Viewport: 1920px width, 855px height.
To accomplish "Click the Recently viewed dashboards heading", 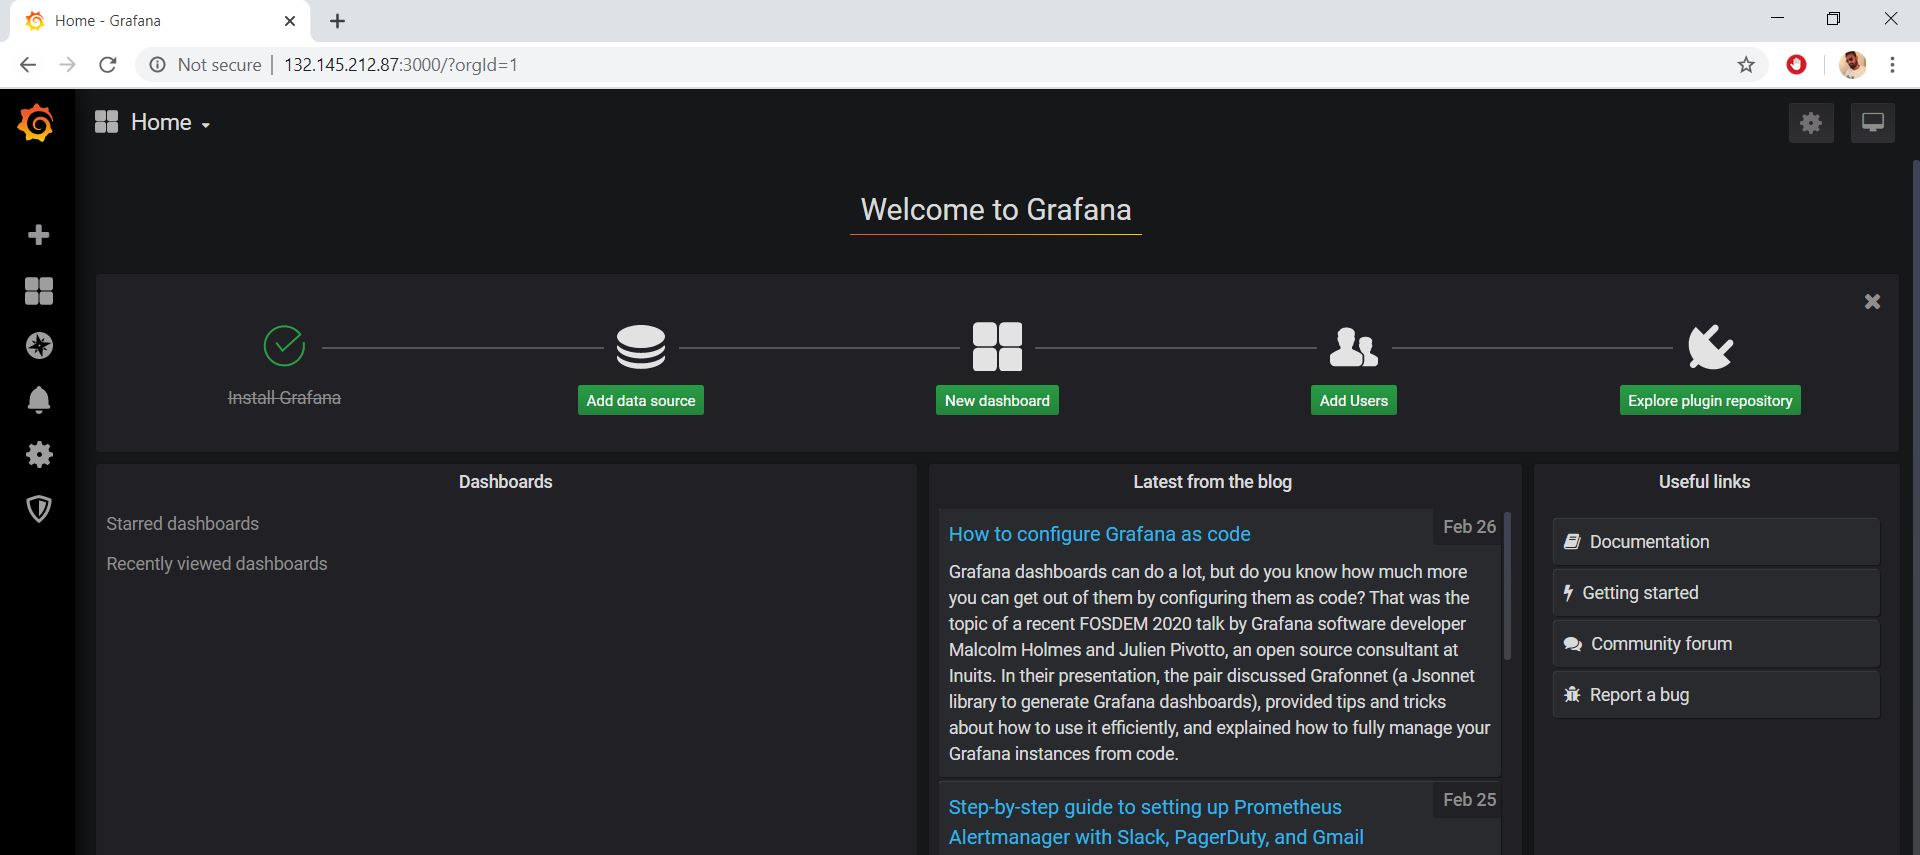I will [217, 564].
